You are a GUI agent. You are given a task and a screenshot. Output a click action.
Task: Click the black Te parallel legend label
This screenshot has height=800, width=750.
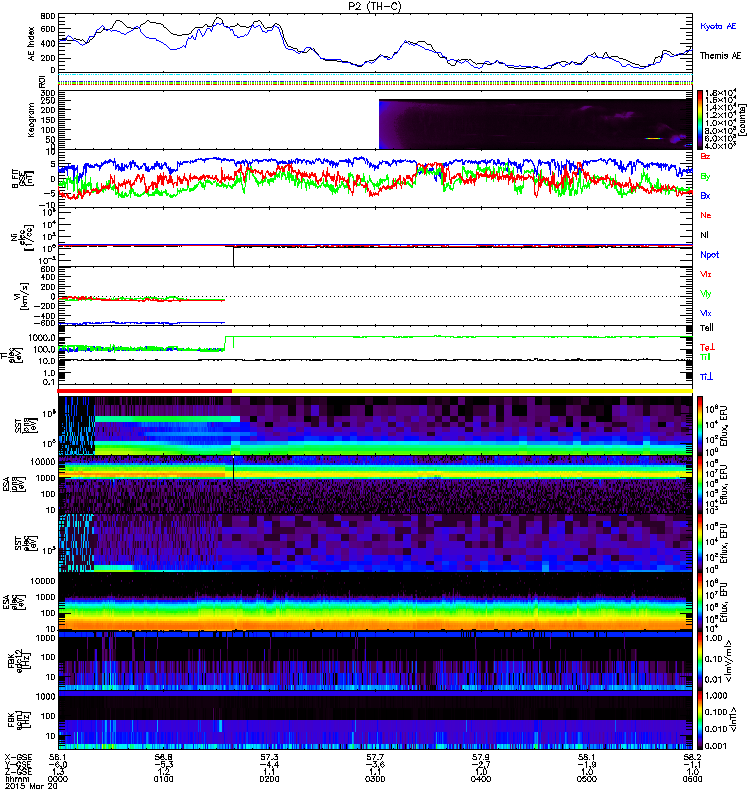[x=707, y=328]
